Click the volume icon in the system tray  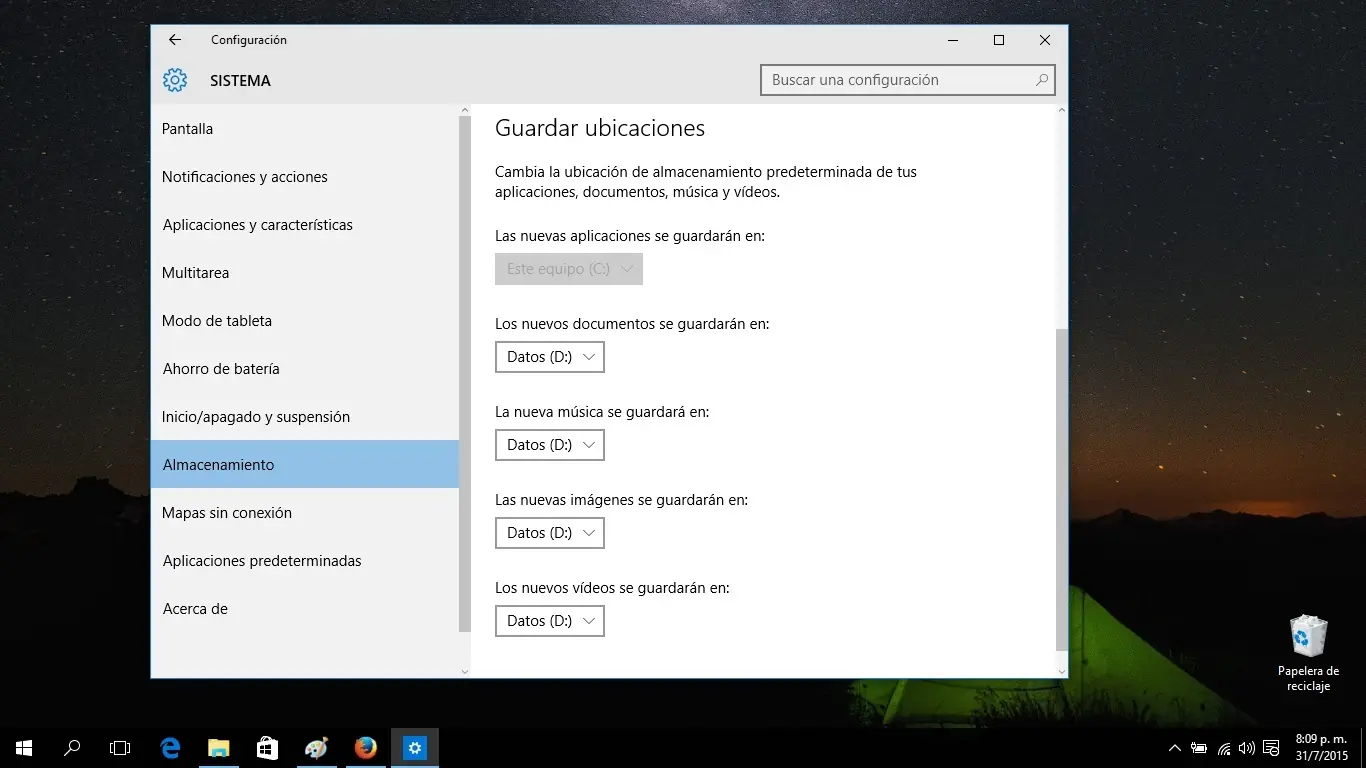coord(1246,747)
